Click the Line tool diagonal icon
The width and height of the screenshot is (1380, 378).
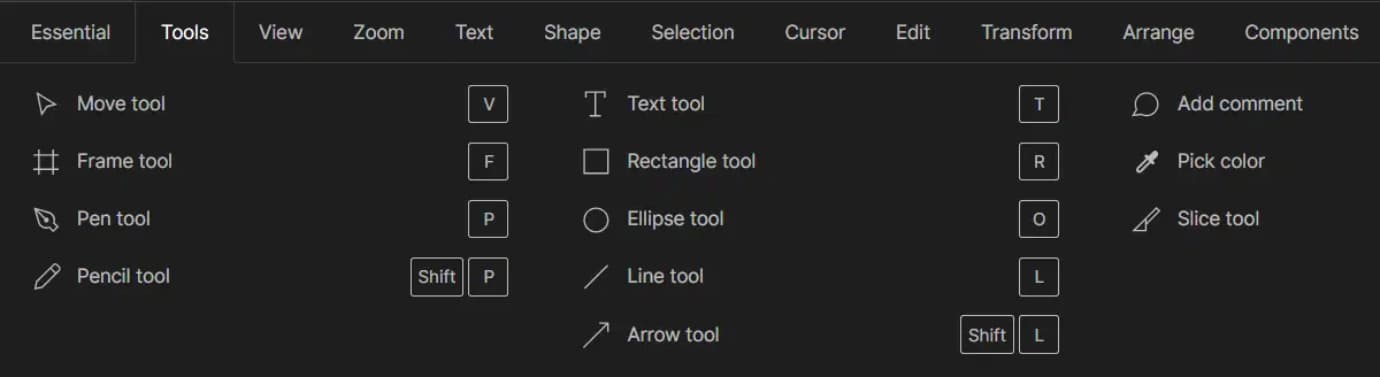[596, 277]
